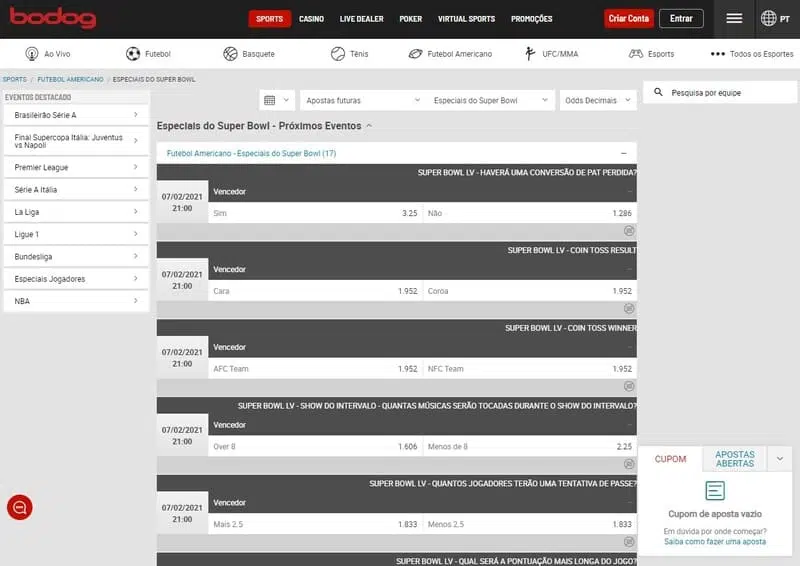Screen dimensions: 800x566
Task: Collapse the Futebol Americano section with minus
Action: (624, 153)
